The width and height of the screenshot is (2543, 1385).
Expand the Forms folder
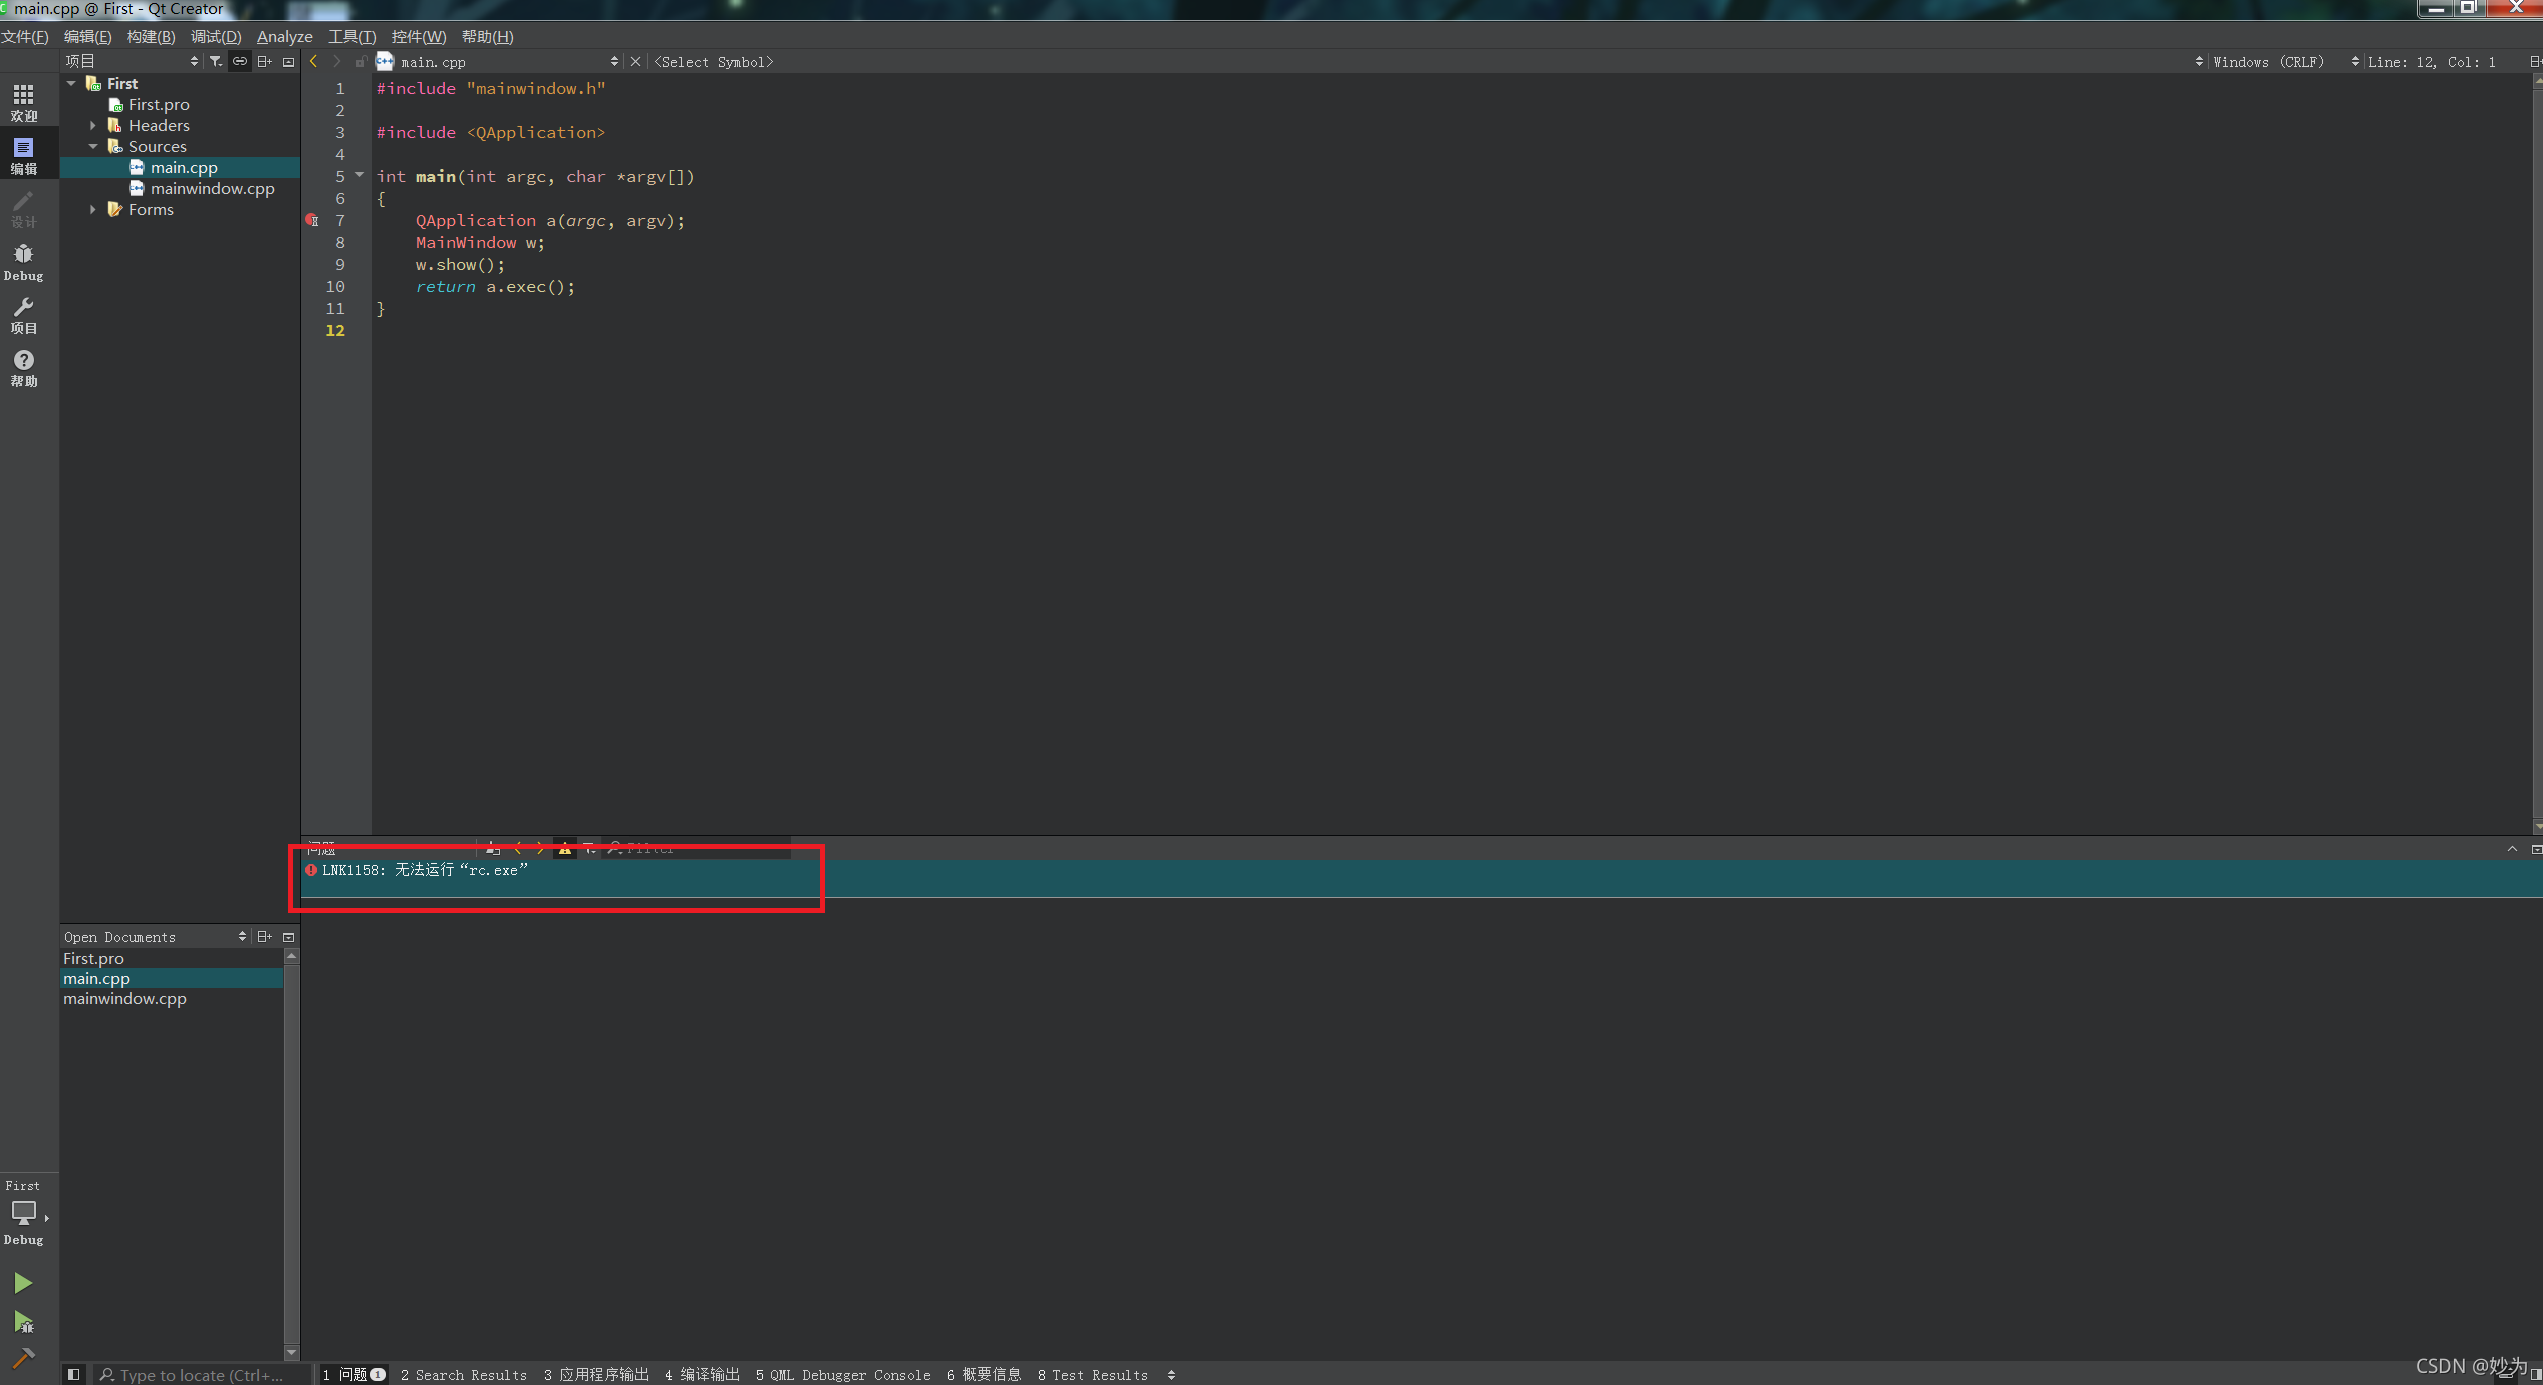[x=92, y=209]
